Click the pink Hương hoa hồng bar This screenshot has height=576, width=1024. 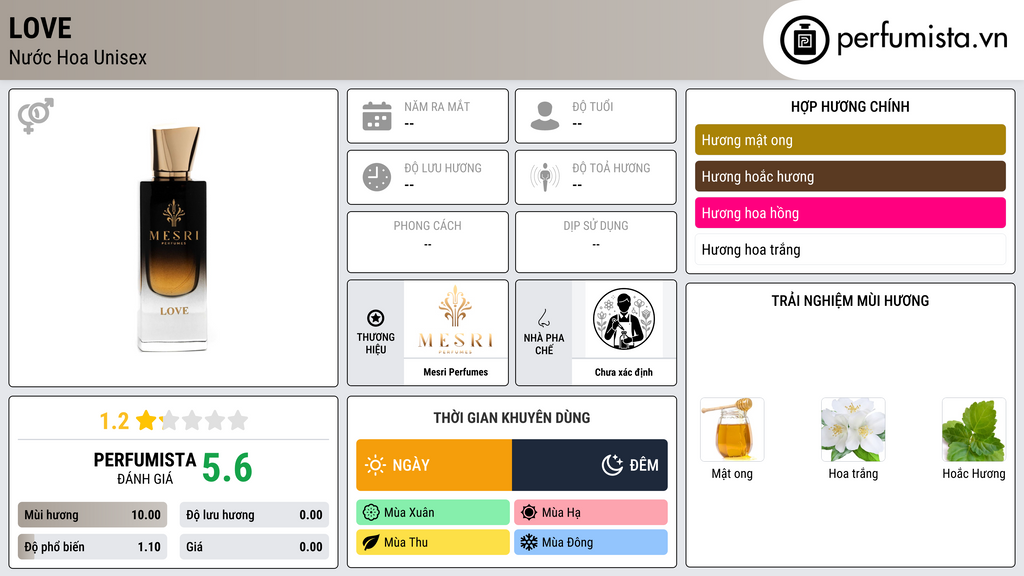(850, 213)
